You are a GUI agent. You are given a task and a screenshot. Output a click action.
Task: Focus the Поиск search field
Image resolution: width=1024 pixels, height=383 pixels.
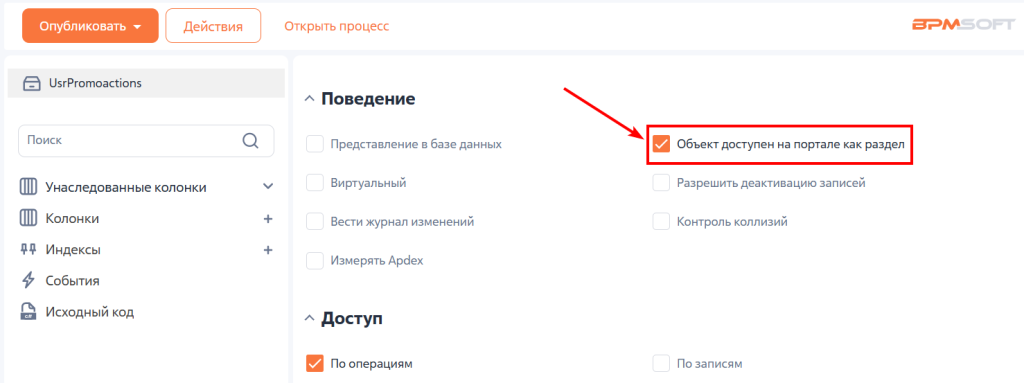(x=146, y=141)
